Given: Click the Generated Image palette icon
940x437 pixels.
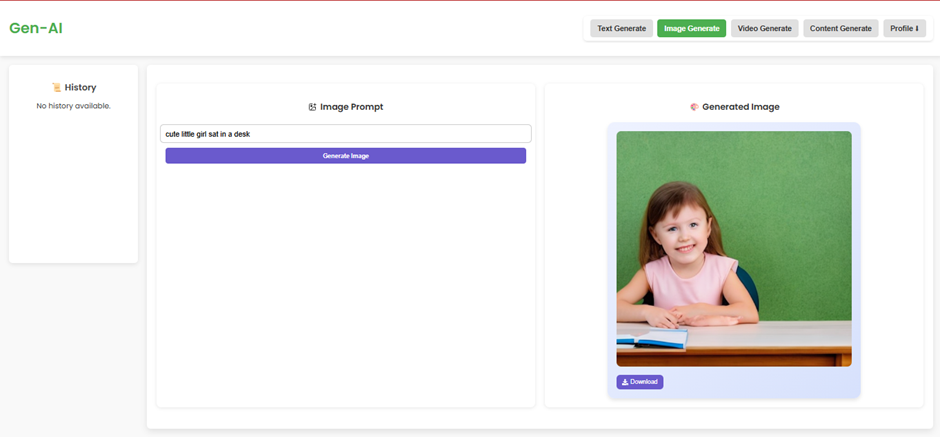Looking at the screenshot, I should (x=694, y=107).
